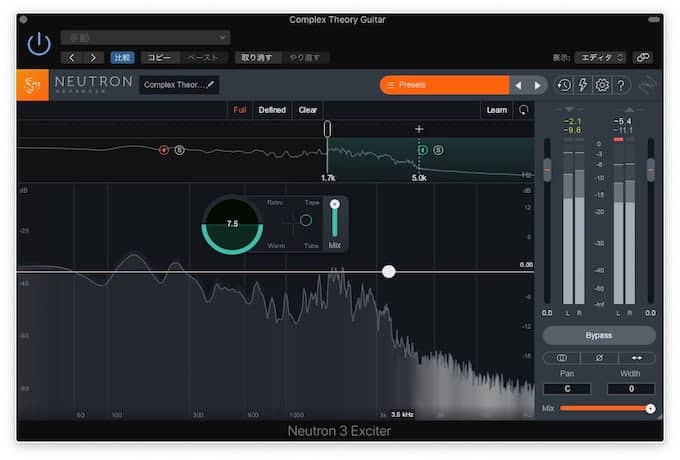Click the pencil rename icon

click(x=211, y=85)
